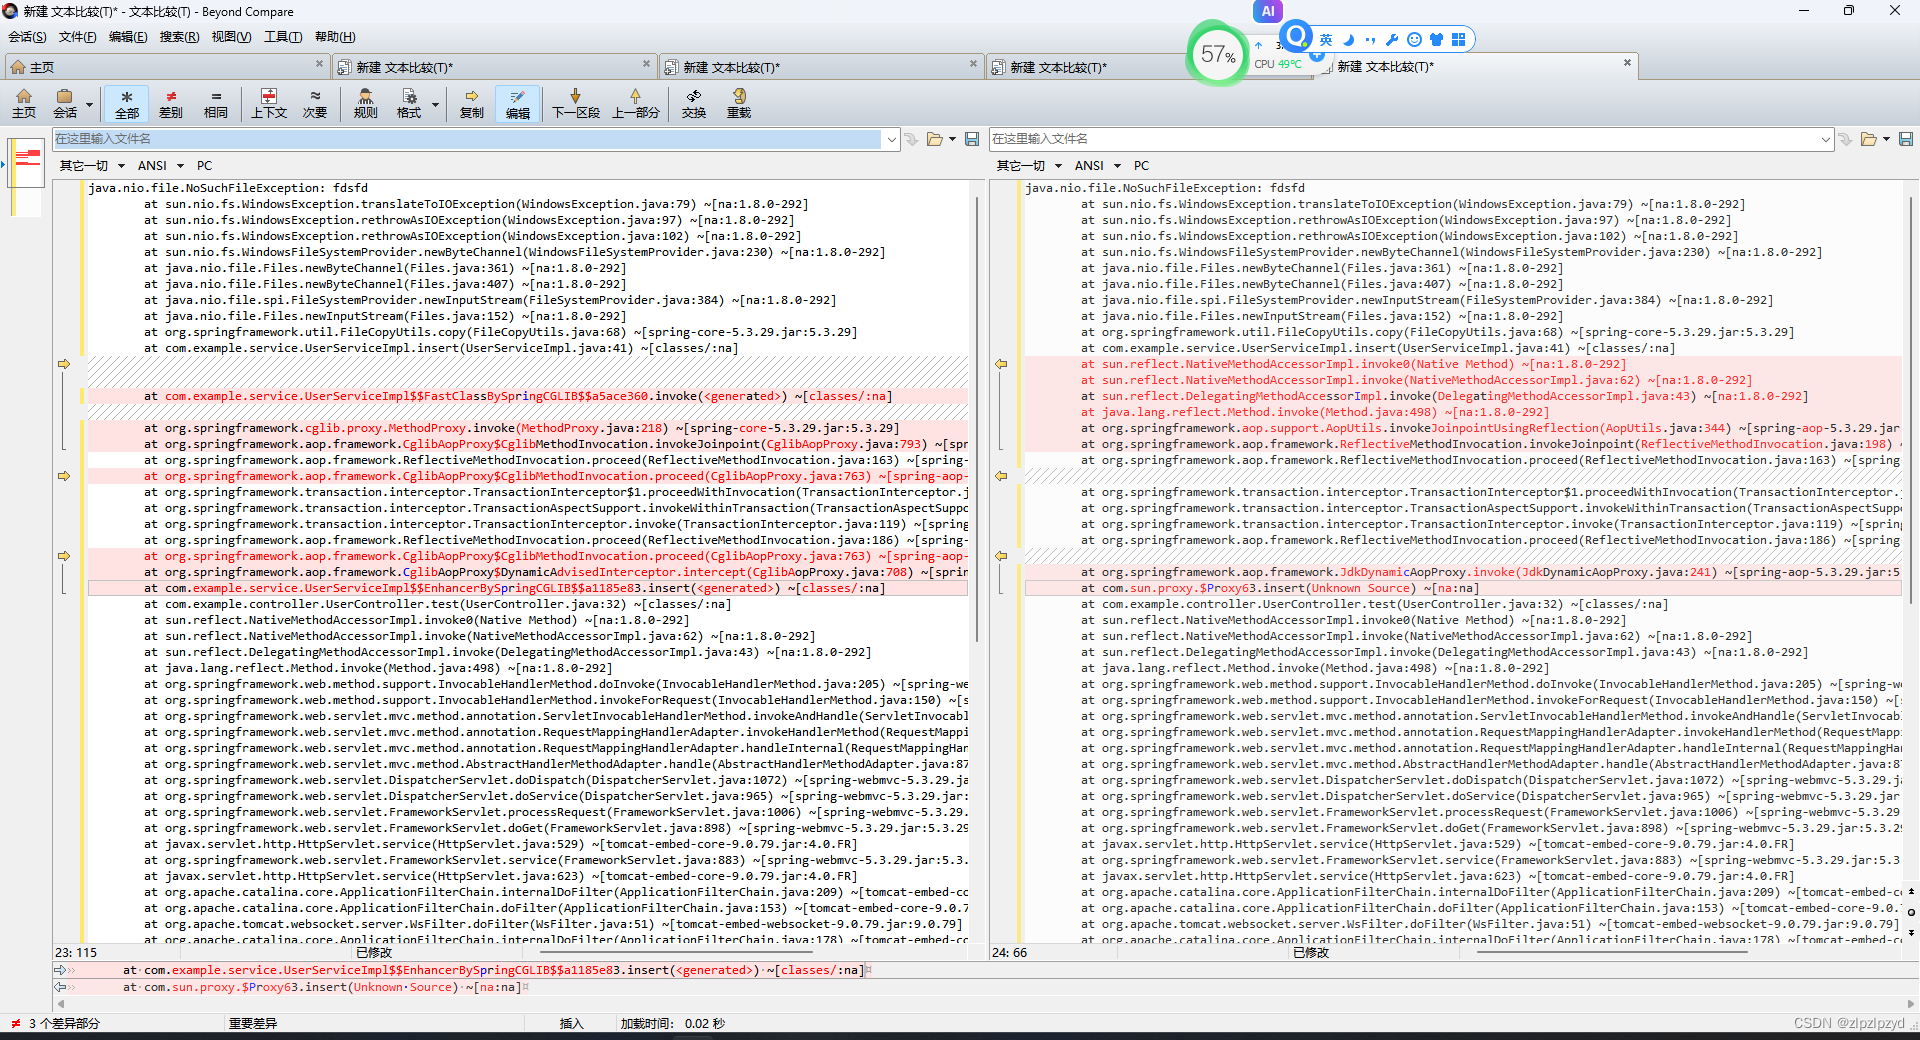Close the active 新建 文本比较(T)* tab
Screen dimensions: 1920x1040
pos(1627,63)
